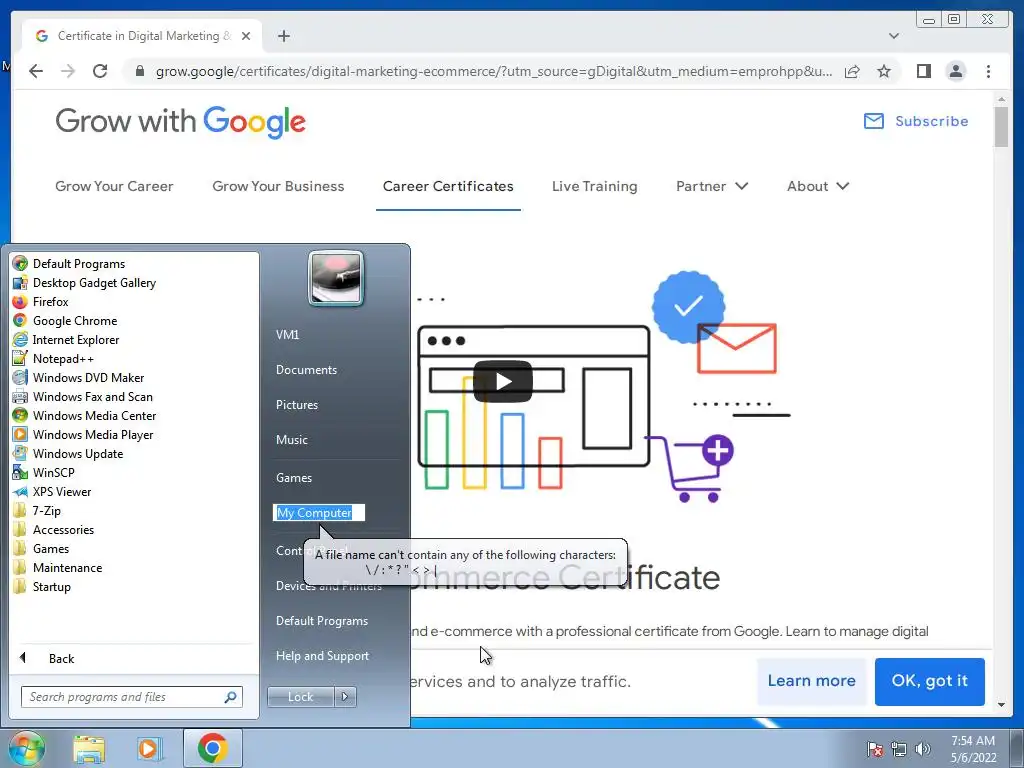Open Windows Update
This screenshot has height=768, width=1024.
click(x=67, y=453)
